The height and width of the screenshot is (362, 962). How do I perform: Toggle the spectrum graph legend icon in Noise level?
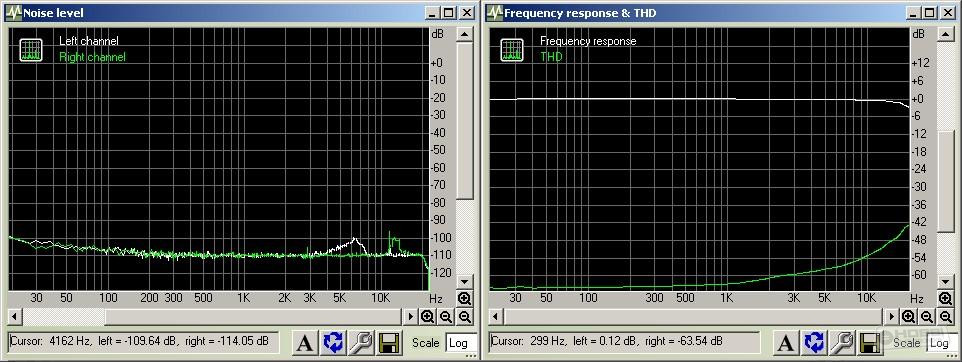point(31,50)
